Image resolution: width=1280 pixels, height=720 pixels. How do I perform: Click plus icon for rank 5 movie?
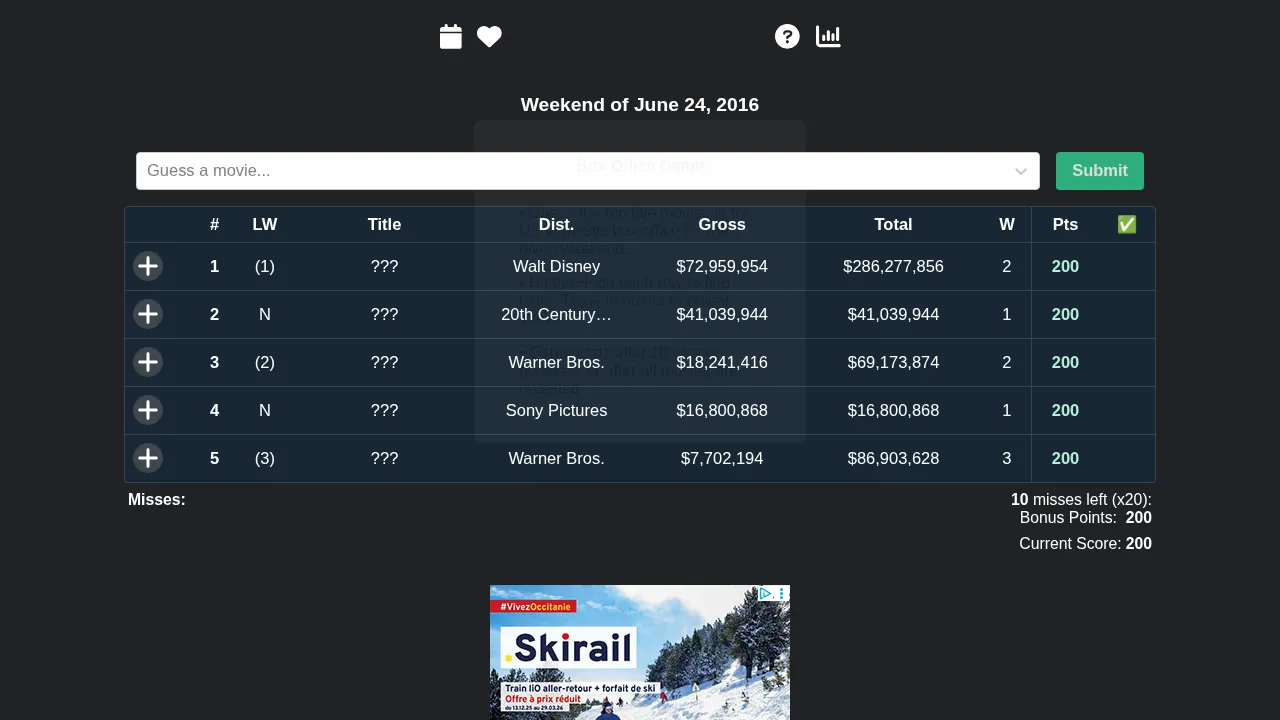coord(148,458)
